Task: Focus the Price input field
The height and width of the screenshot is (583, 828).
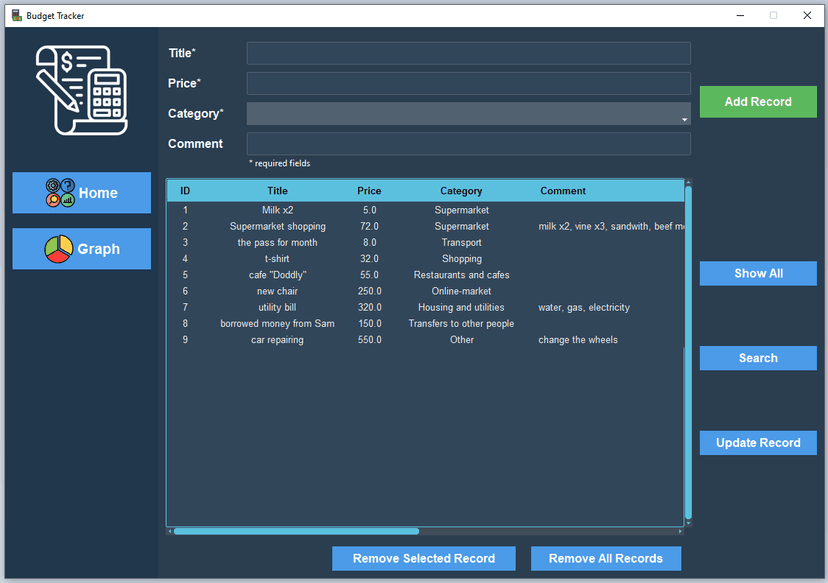Action: click(468, 84)
